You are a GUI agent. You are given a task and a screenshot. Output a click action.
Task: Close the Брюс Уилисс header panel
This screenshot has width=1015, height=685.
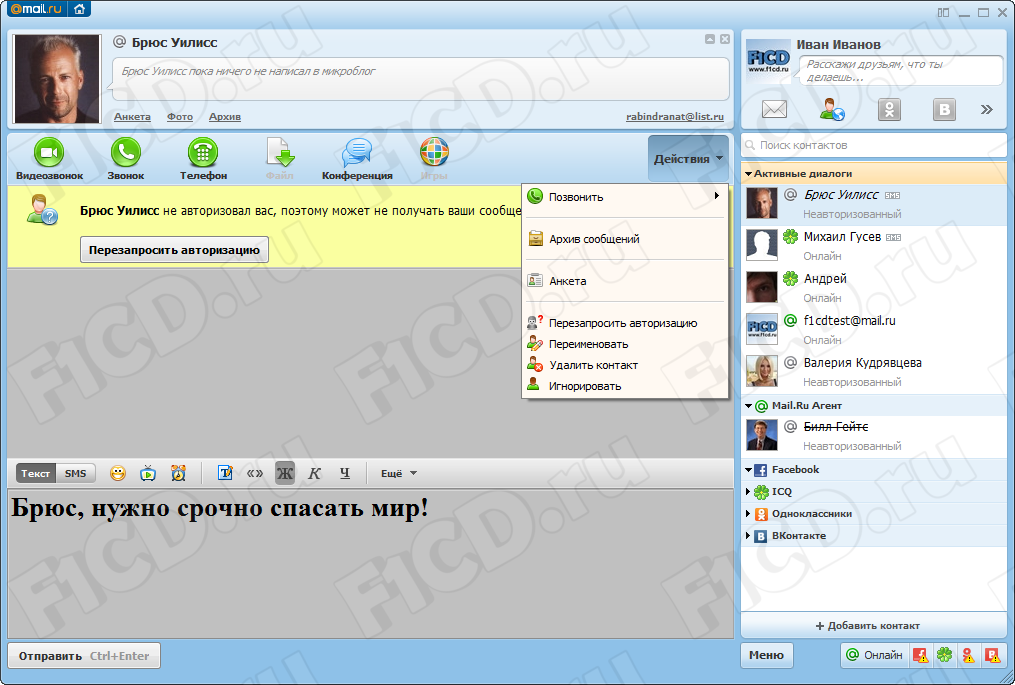click(725, 39)
